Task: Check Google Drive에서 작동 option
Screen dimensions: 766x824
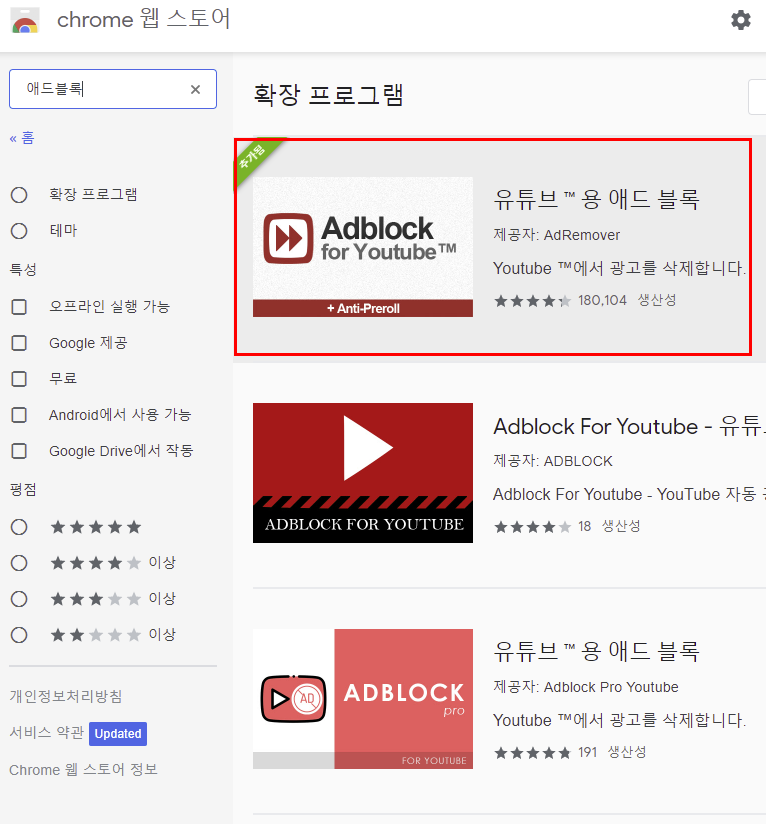Action: pos(19,451)
